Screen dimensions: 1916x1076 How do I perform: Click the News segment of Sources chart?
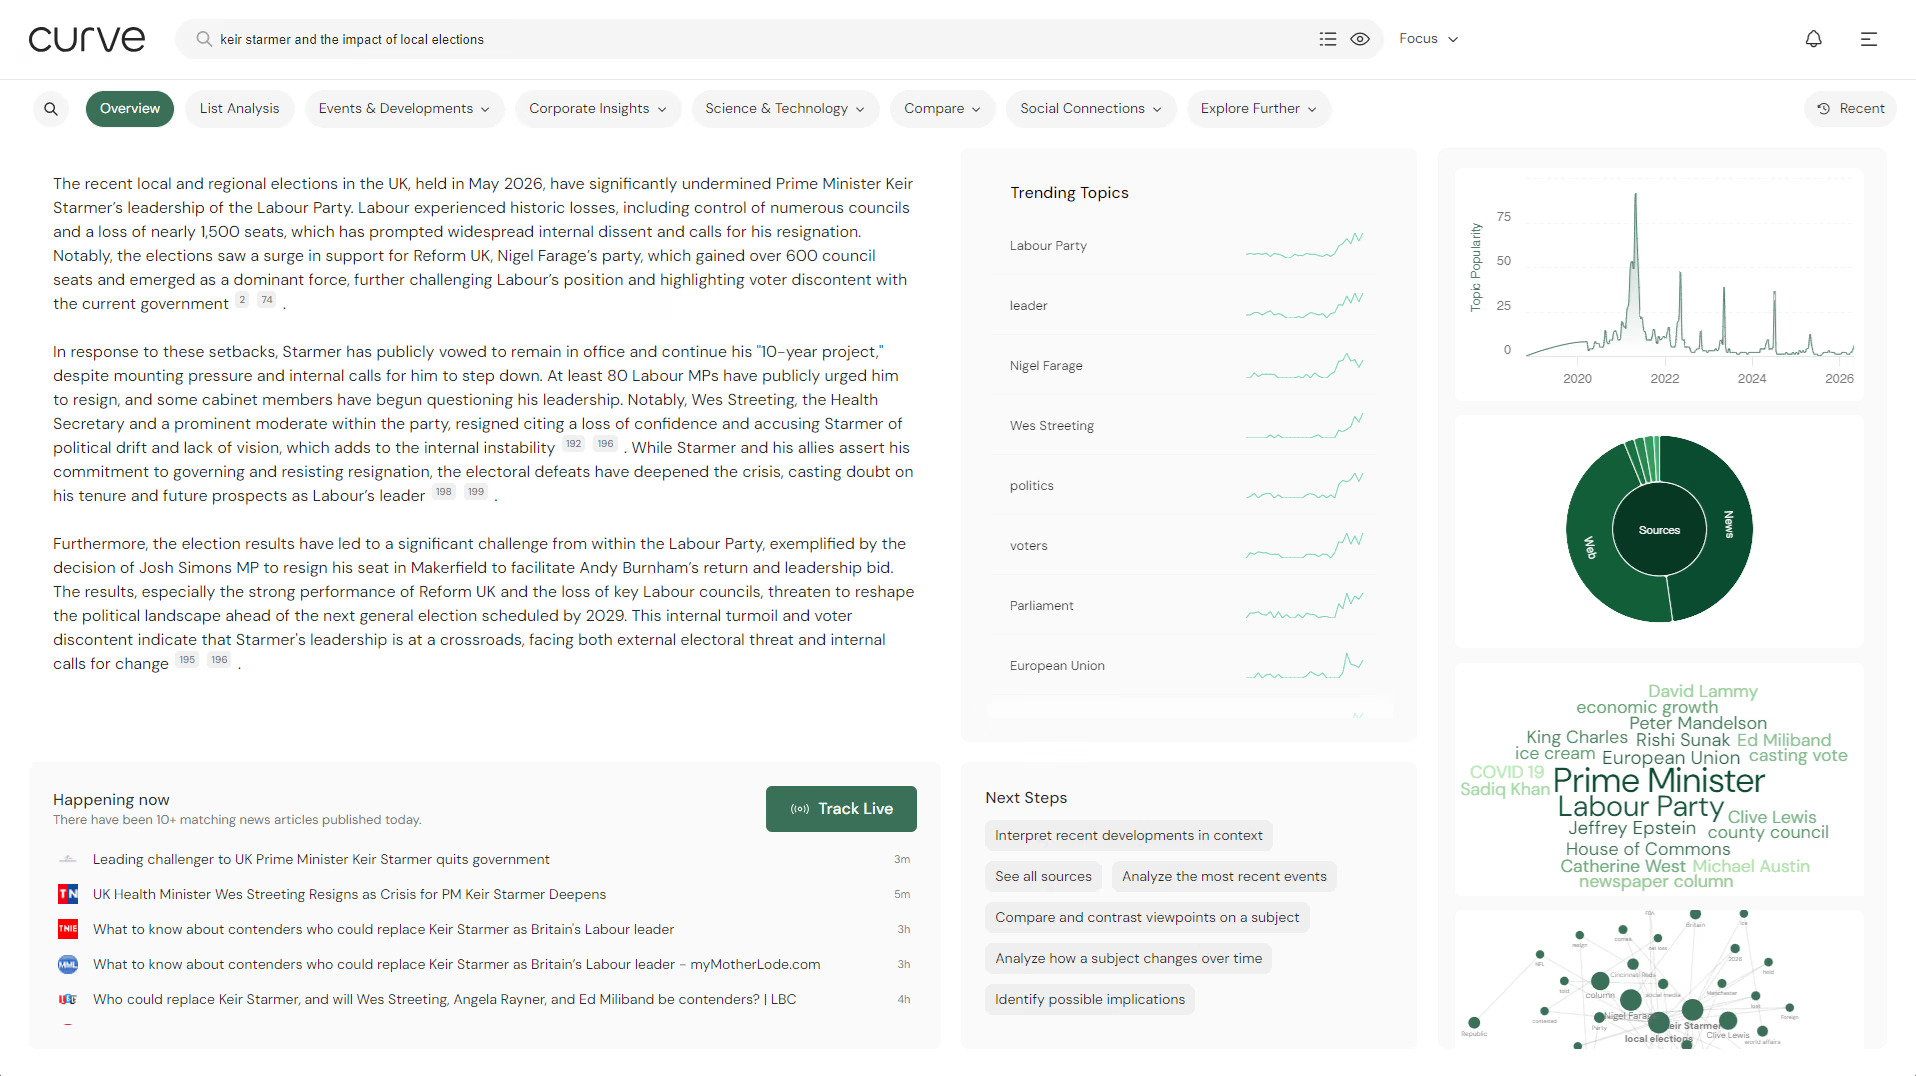point(1728,524)
